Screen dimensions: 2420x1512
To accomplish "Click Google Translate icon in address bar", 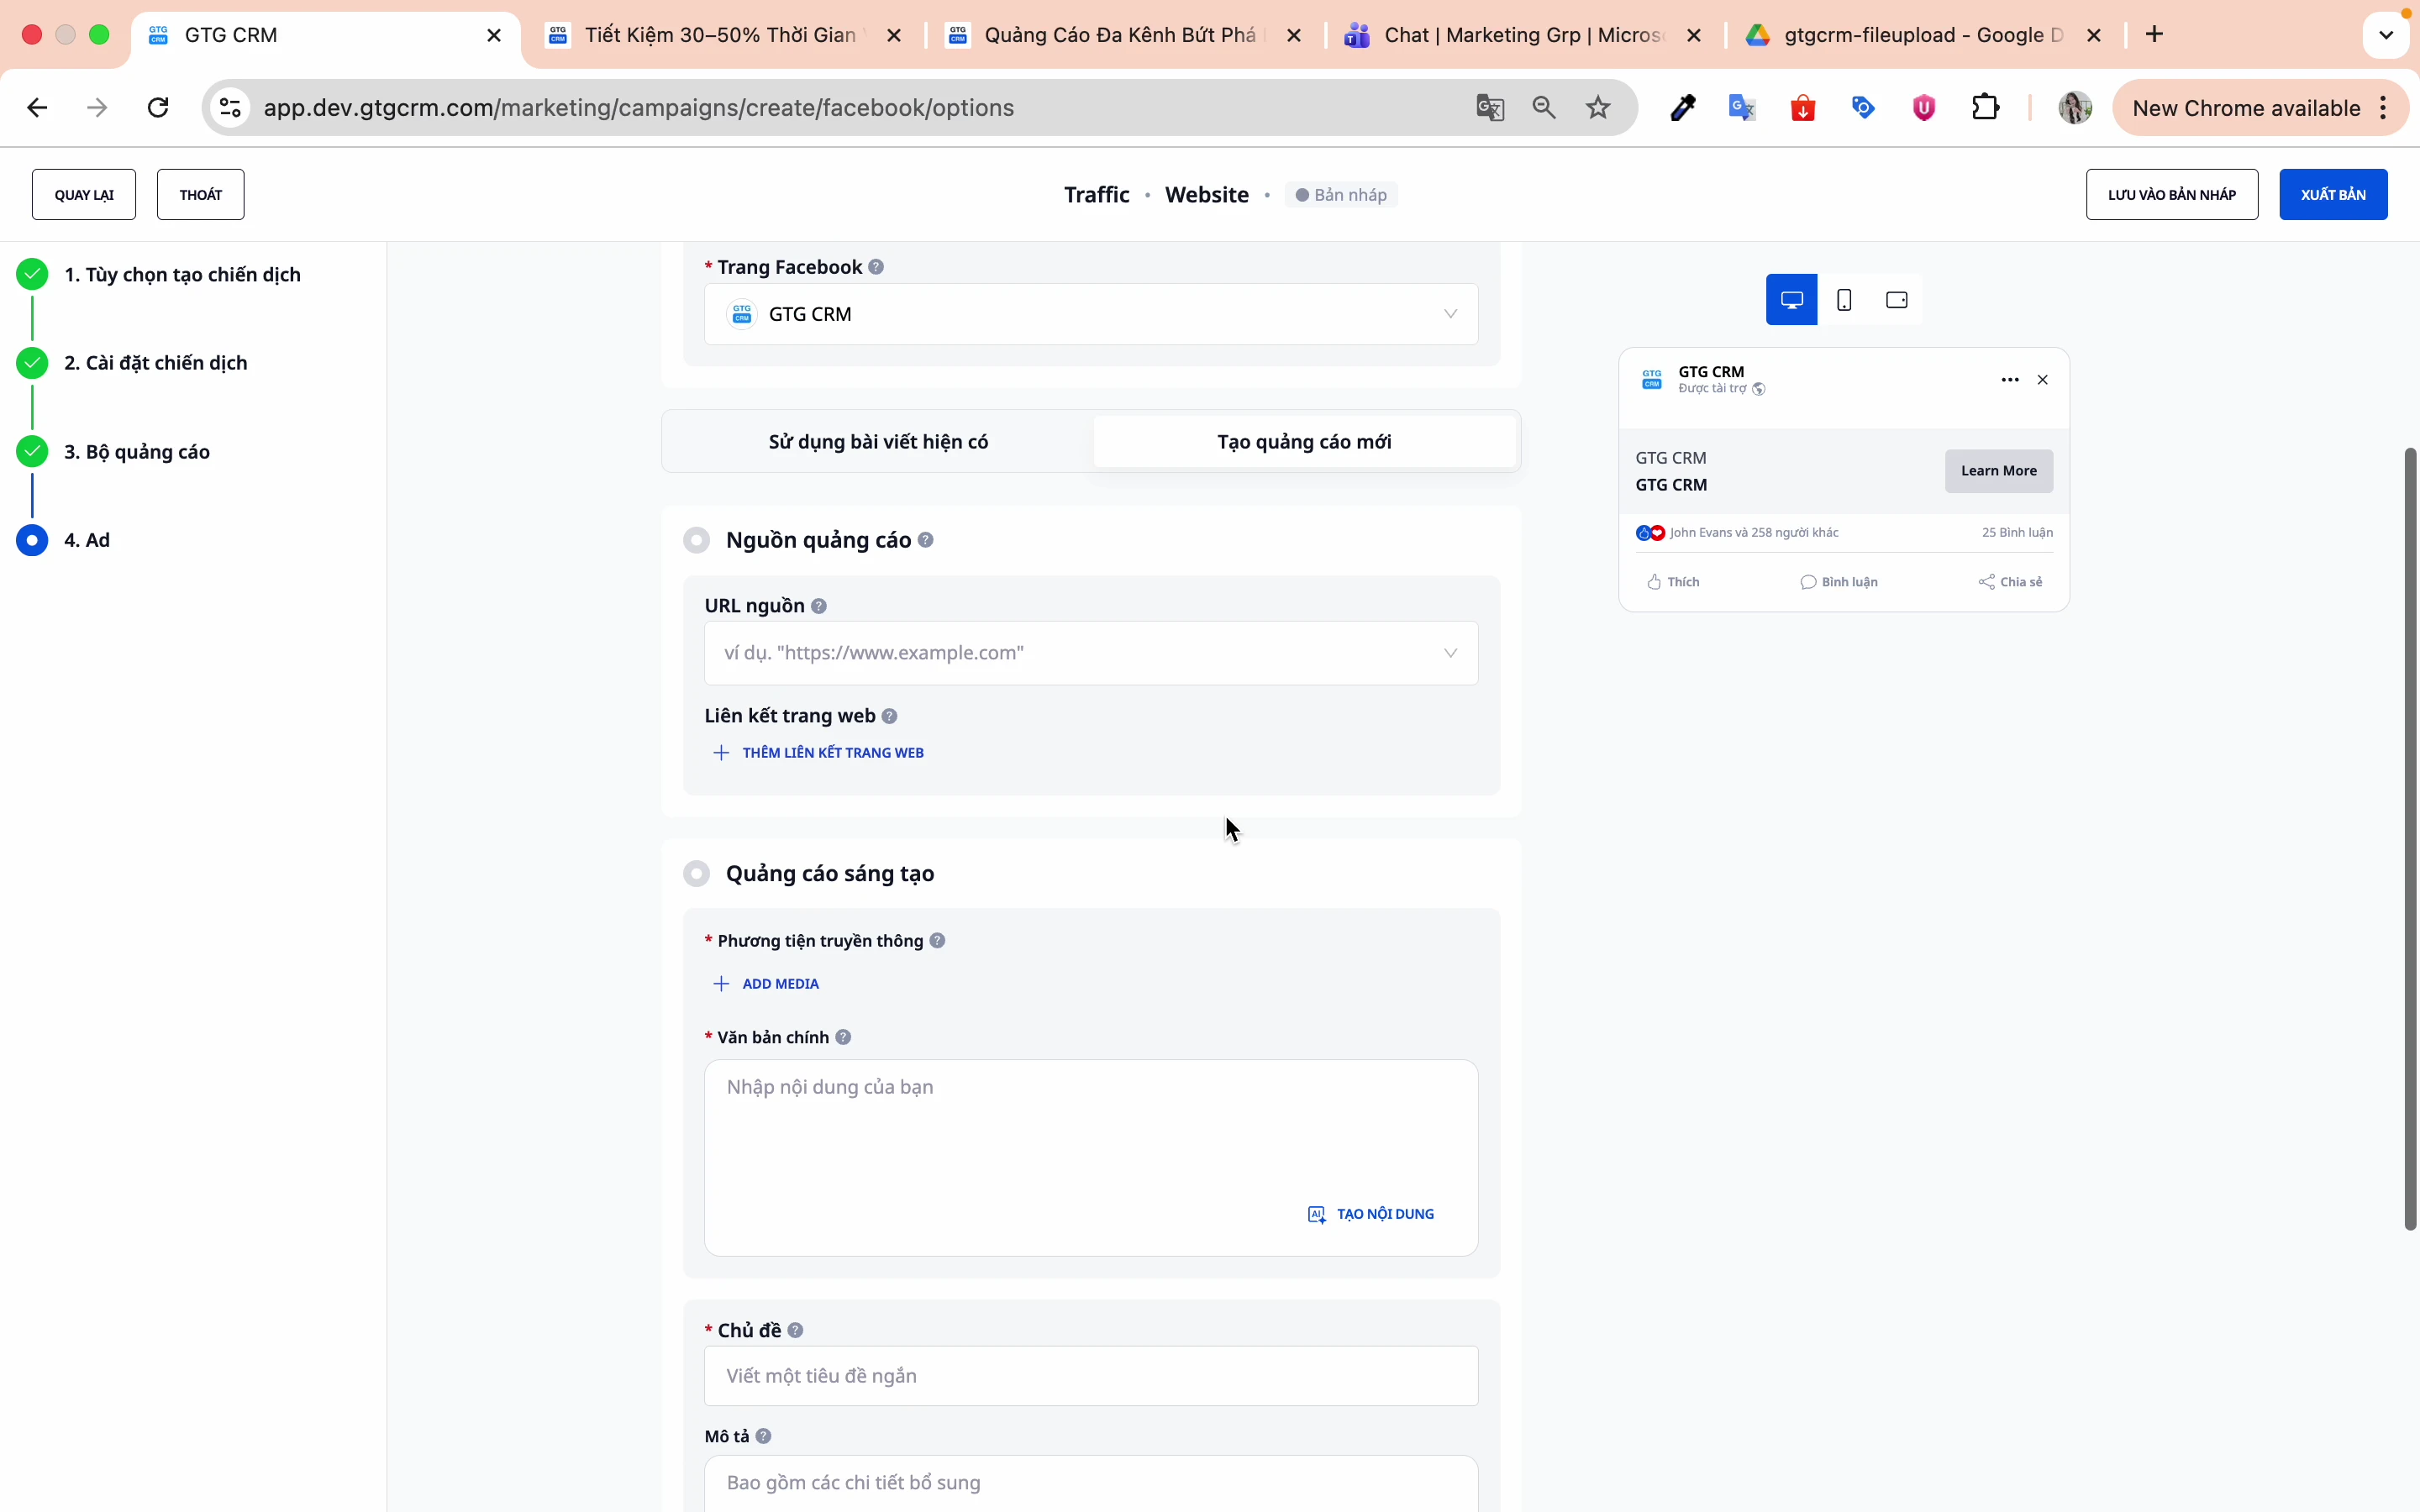I will point(1490,108).
